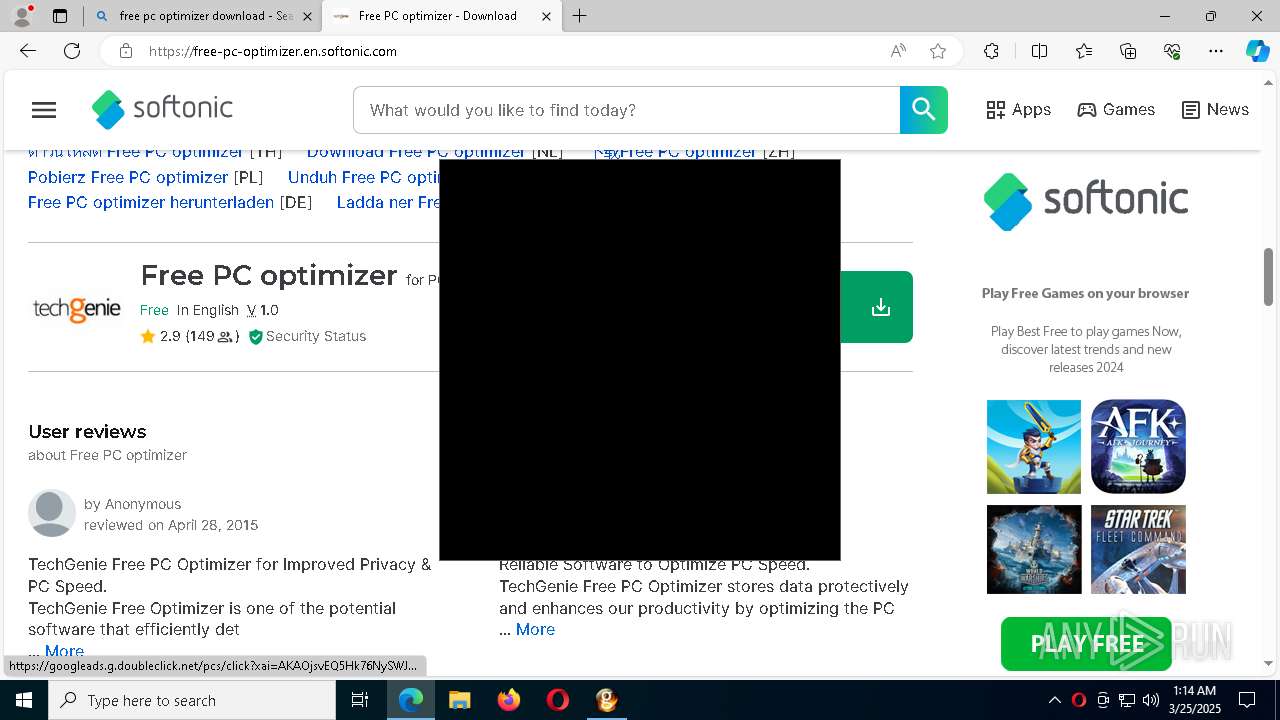
Task: Open the volume control
Action: (1151, 700)
